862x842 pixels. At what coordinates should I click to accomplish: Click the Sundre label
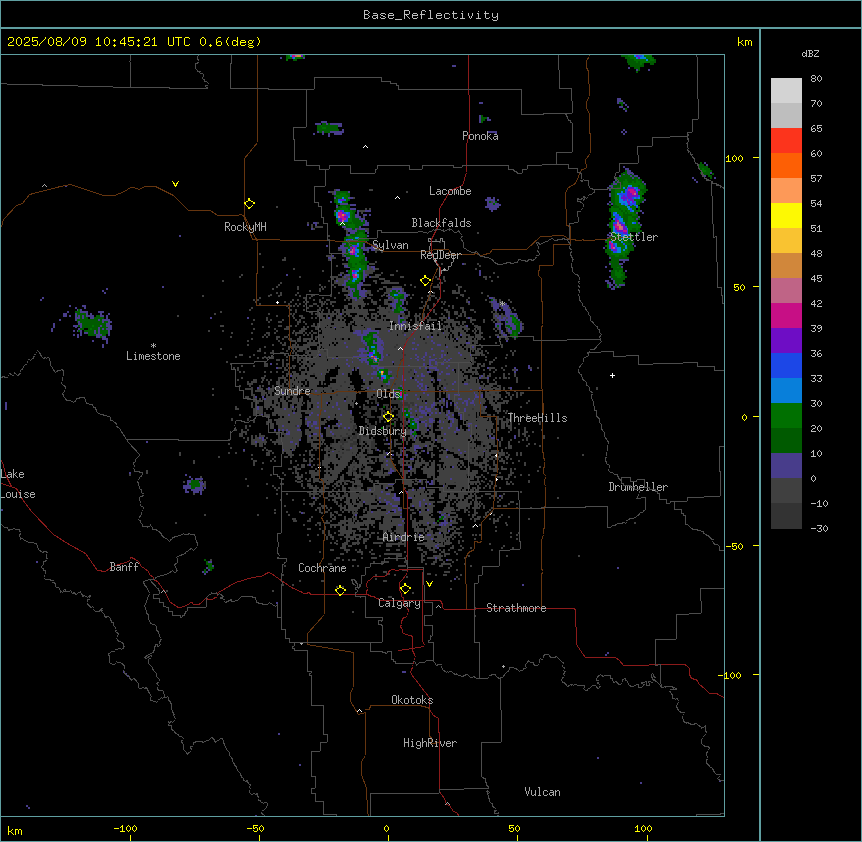coord(292,391)
